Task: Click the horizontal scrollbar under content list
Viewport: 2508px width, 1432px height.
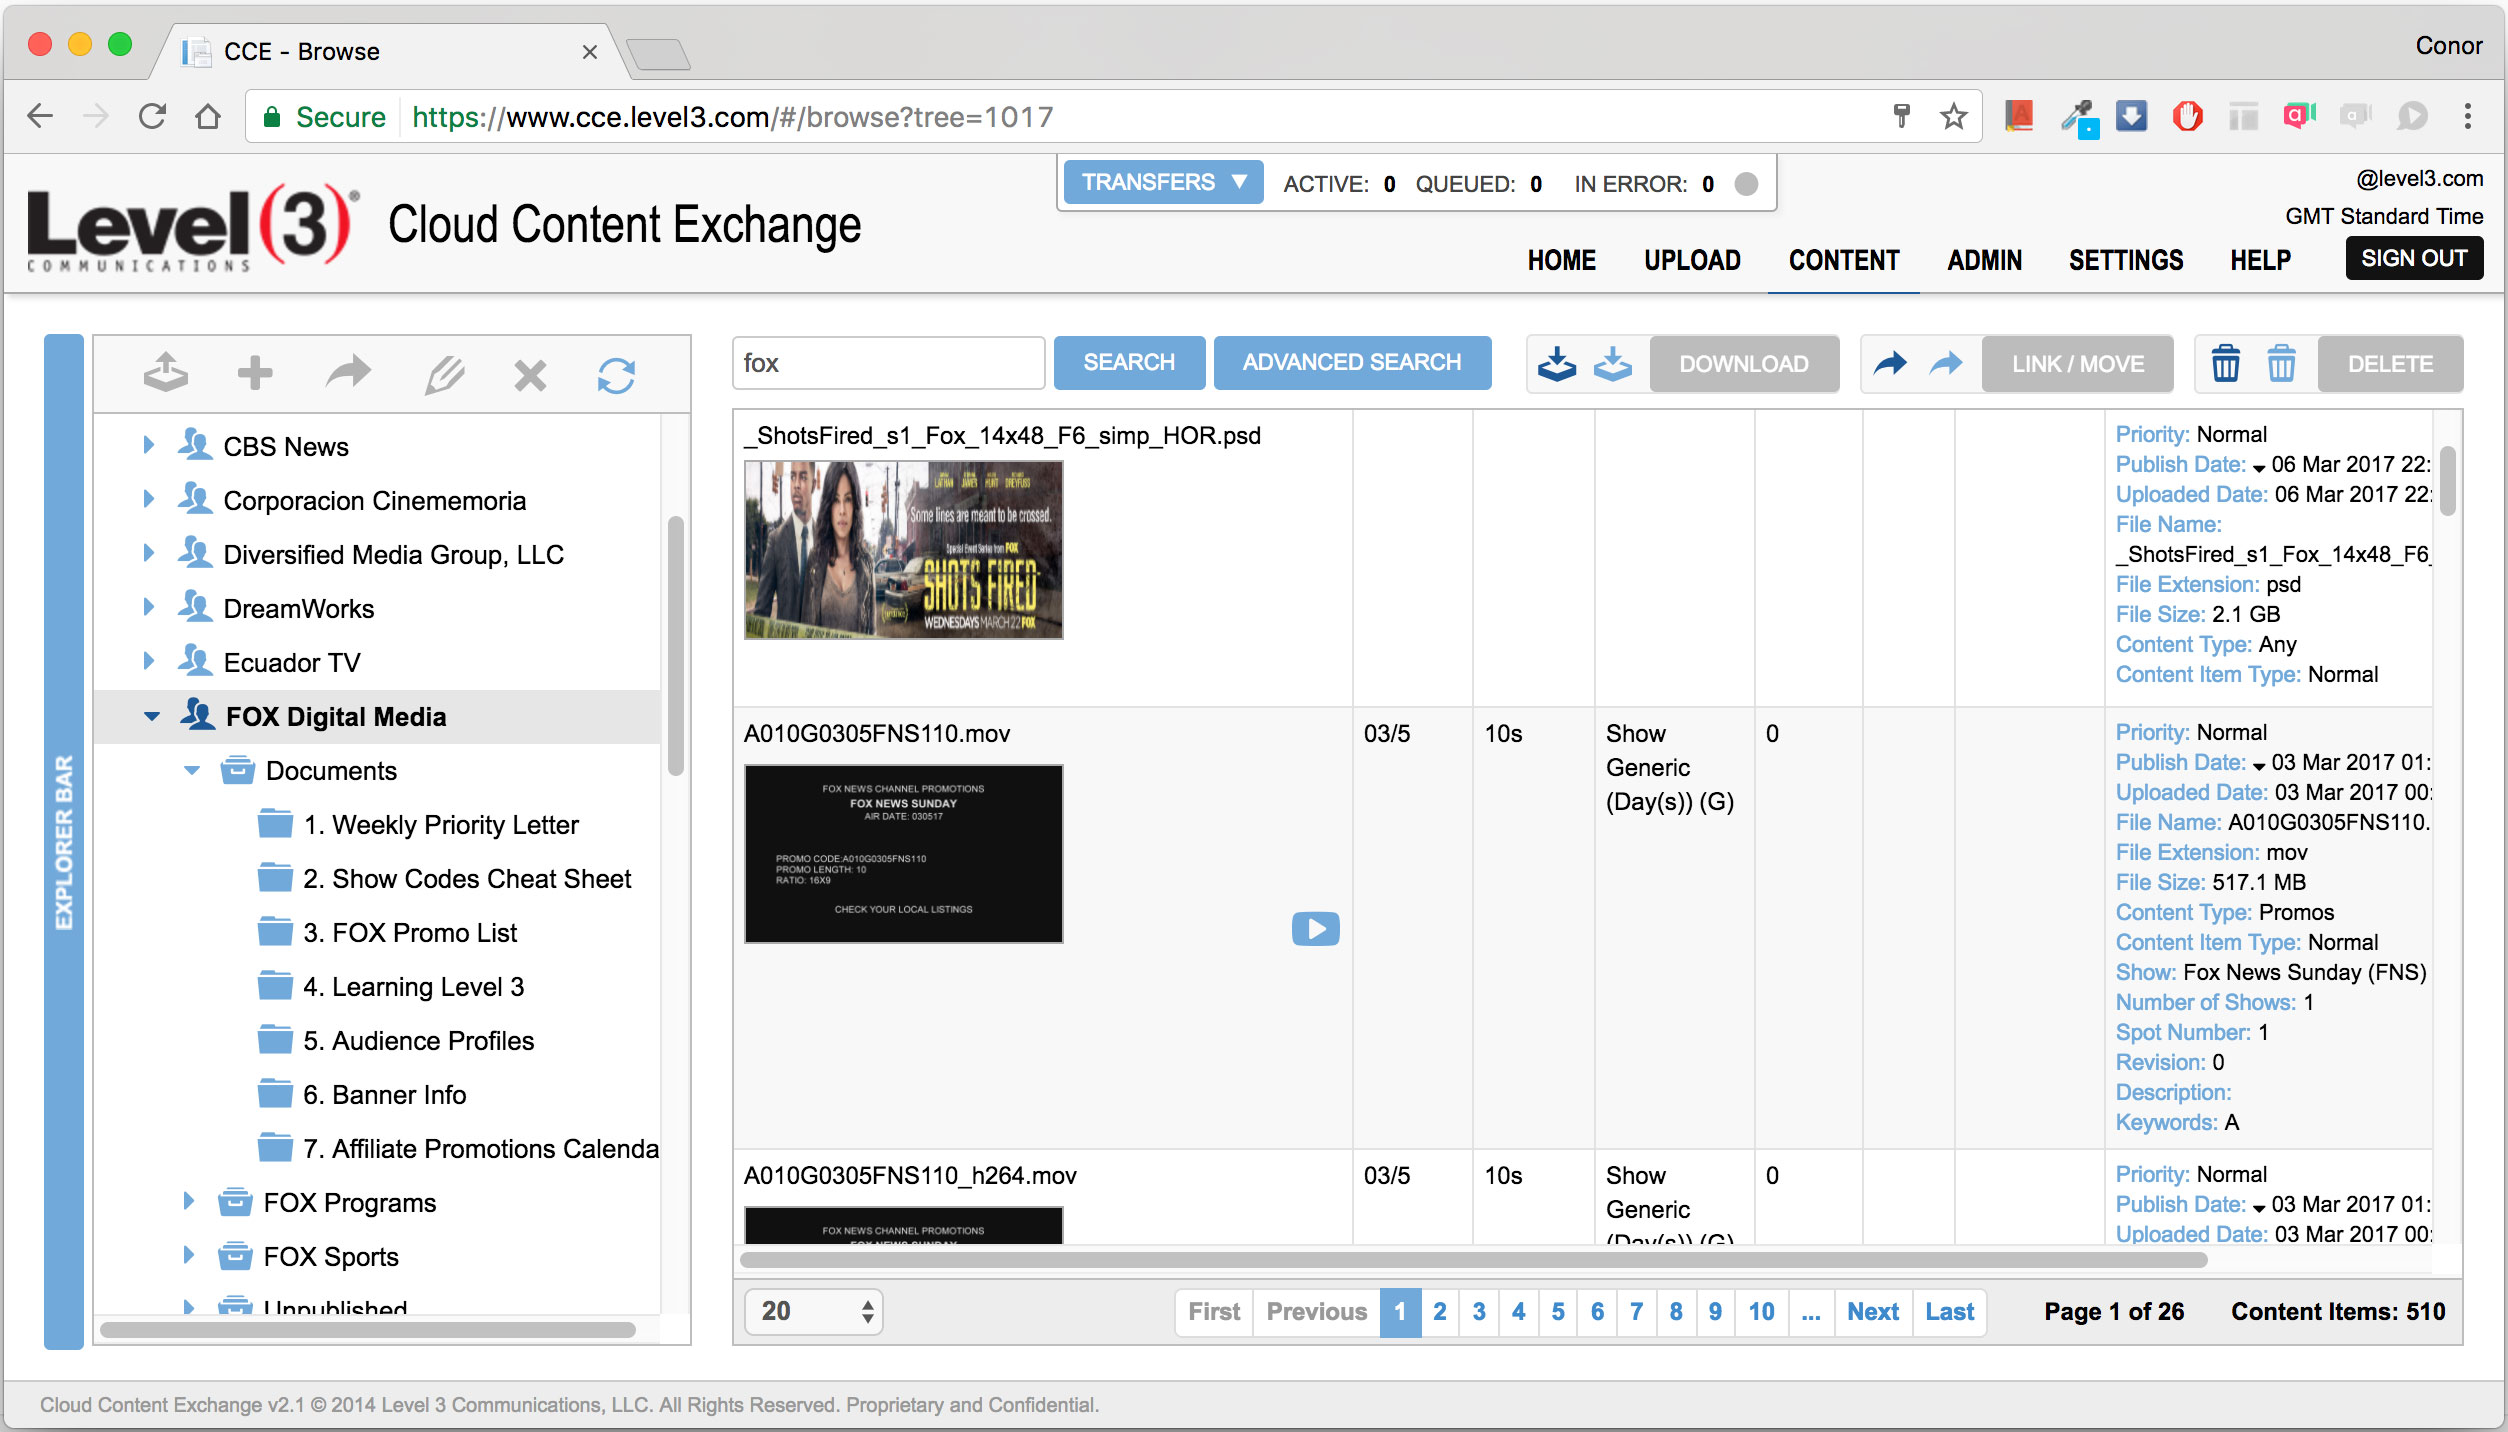Action: pos(1473,1260)
